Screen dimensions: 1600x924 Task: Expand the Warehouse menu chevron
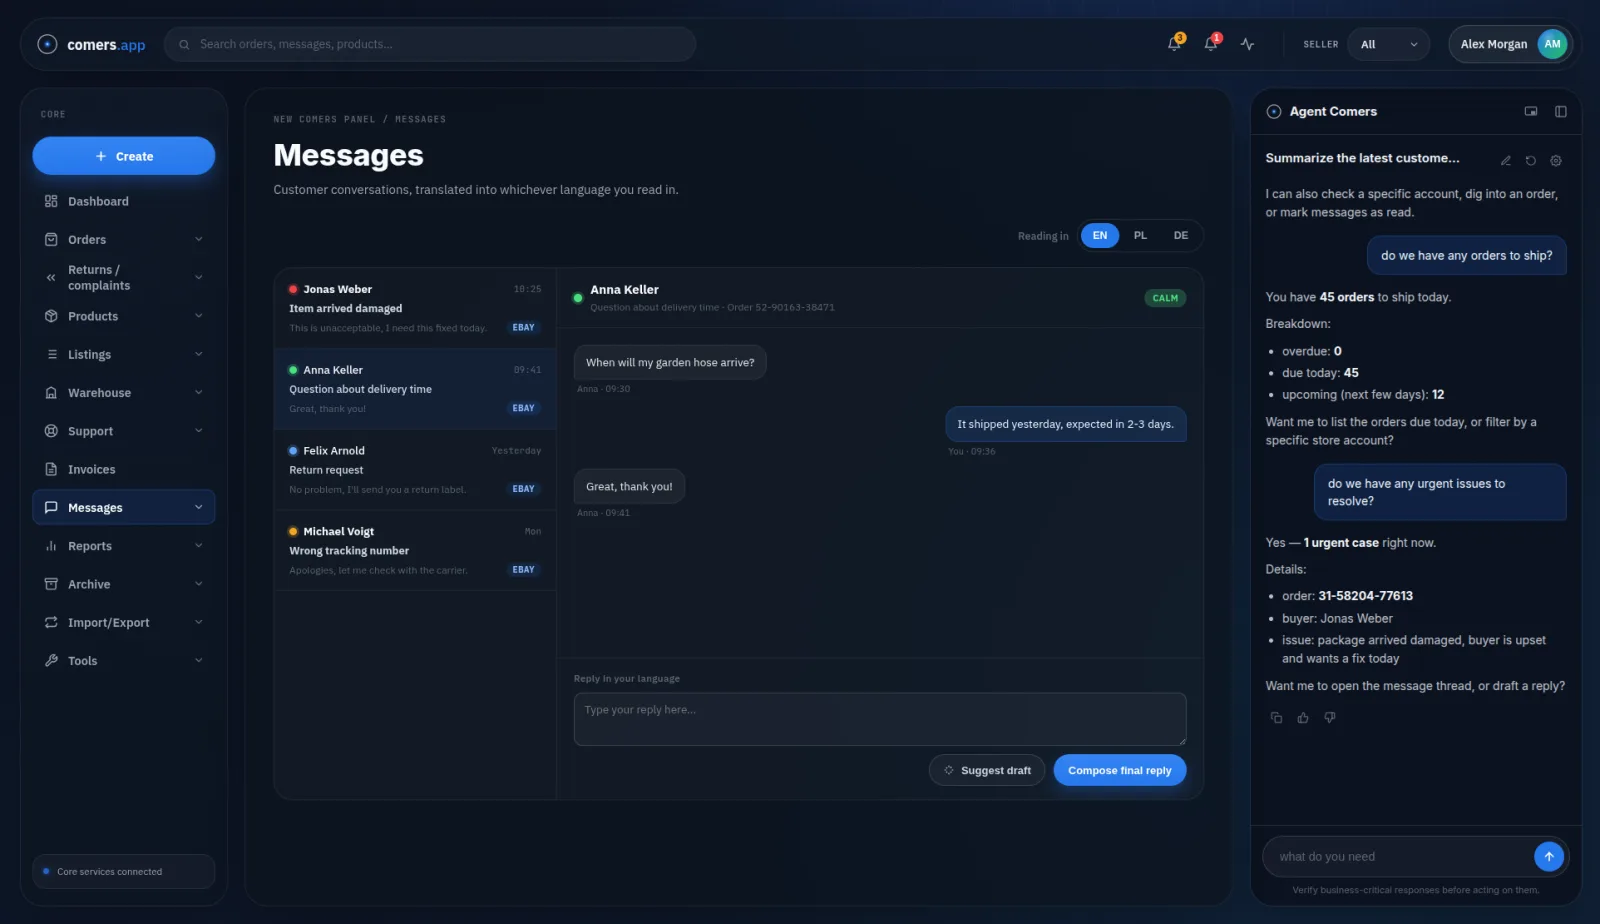point(198,393)
